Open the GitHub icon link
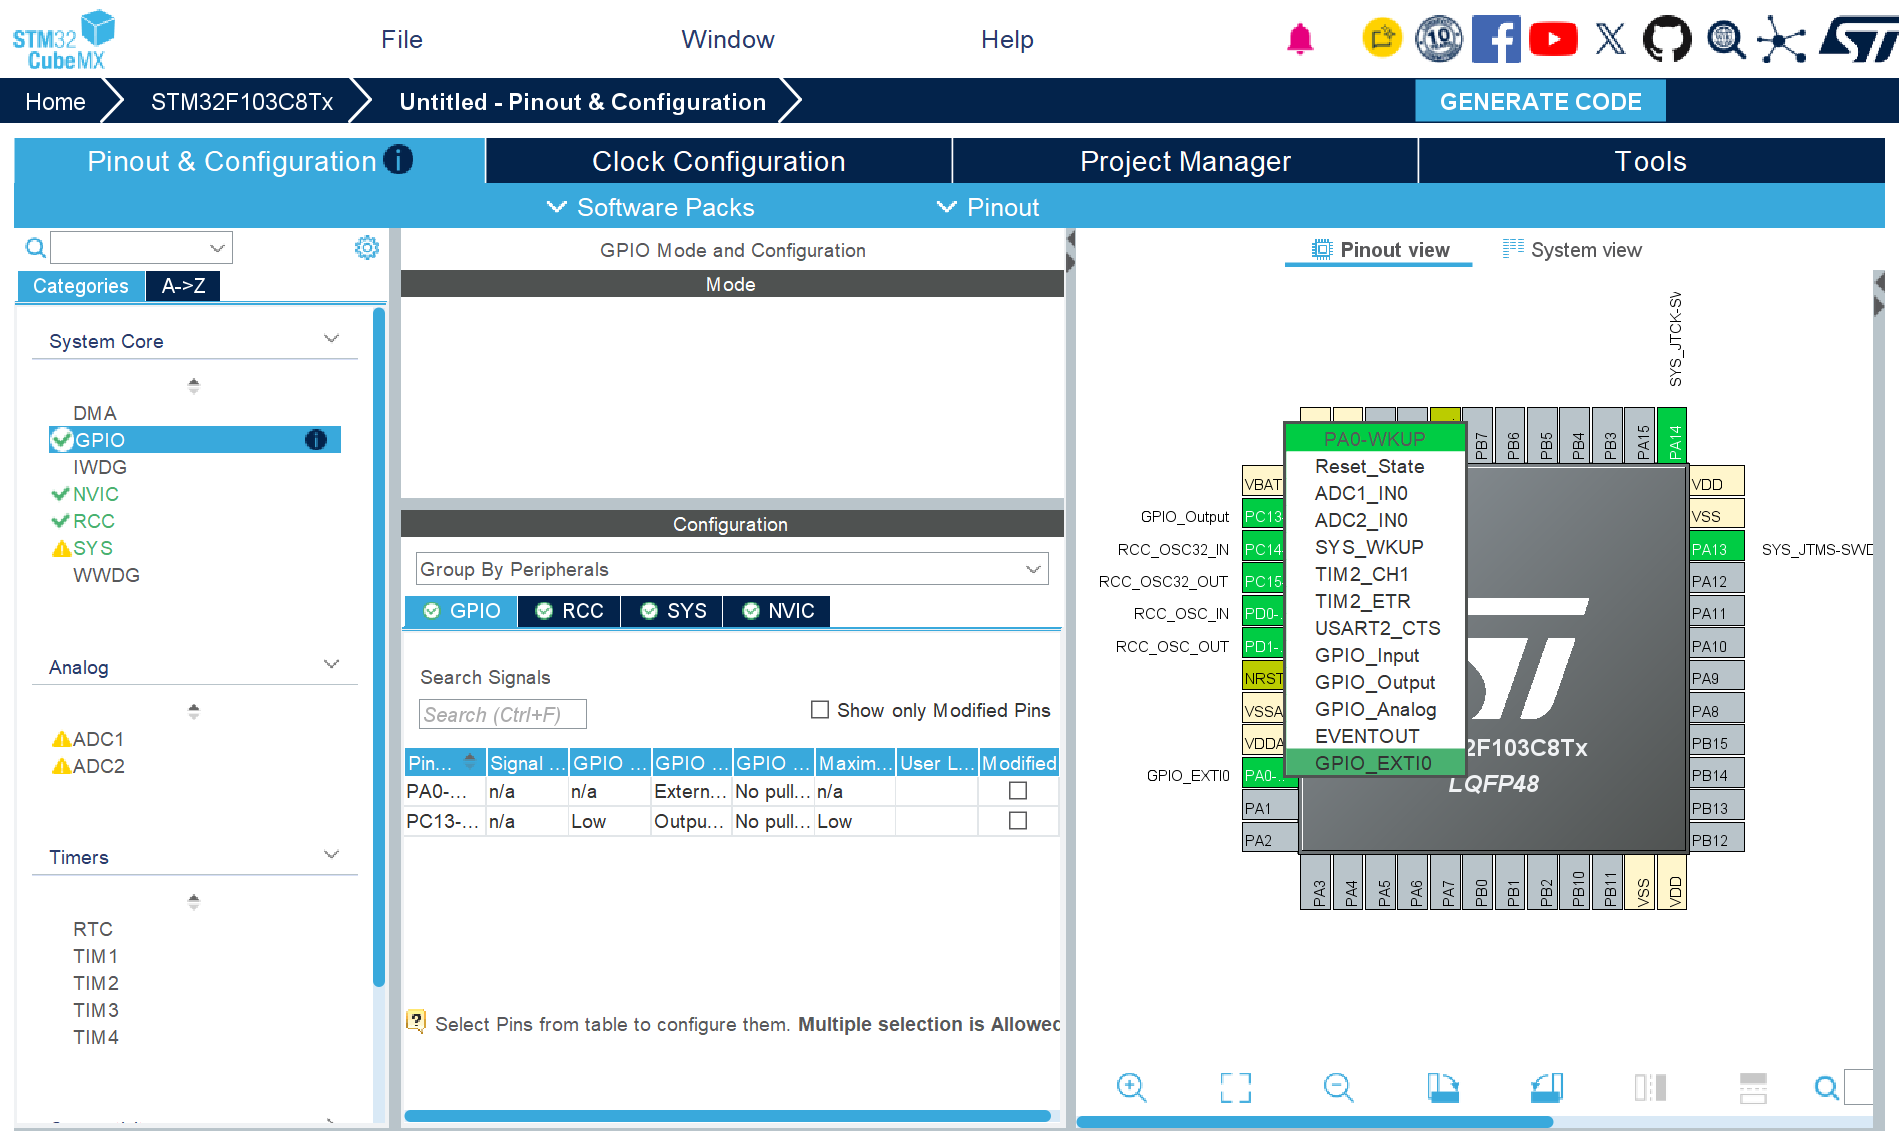The width and height of the screenshot is (1899, 1145). point(1667,39)
